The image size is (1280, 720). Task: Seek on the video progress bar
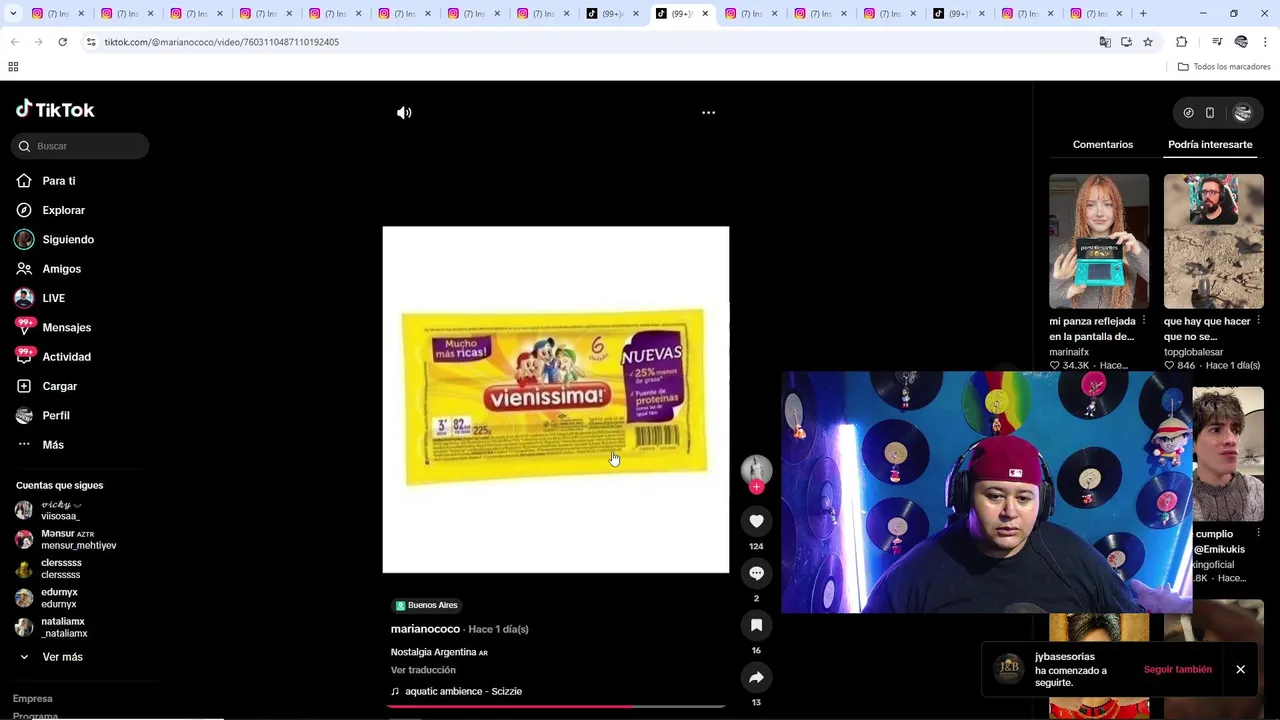point(556,706)
